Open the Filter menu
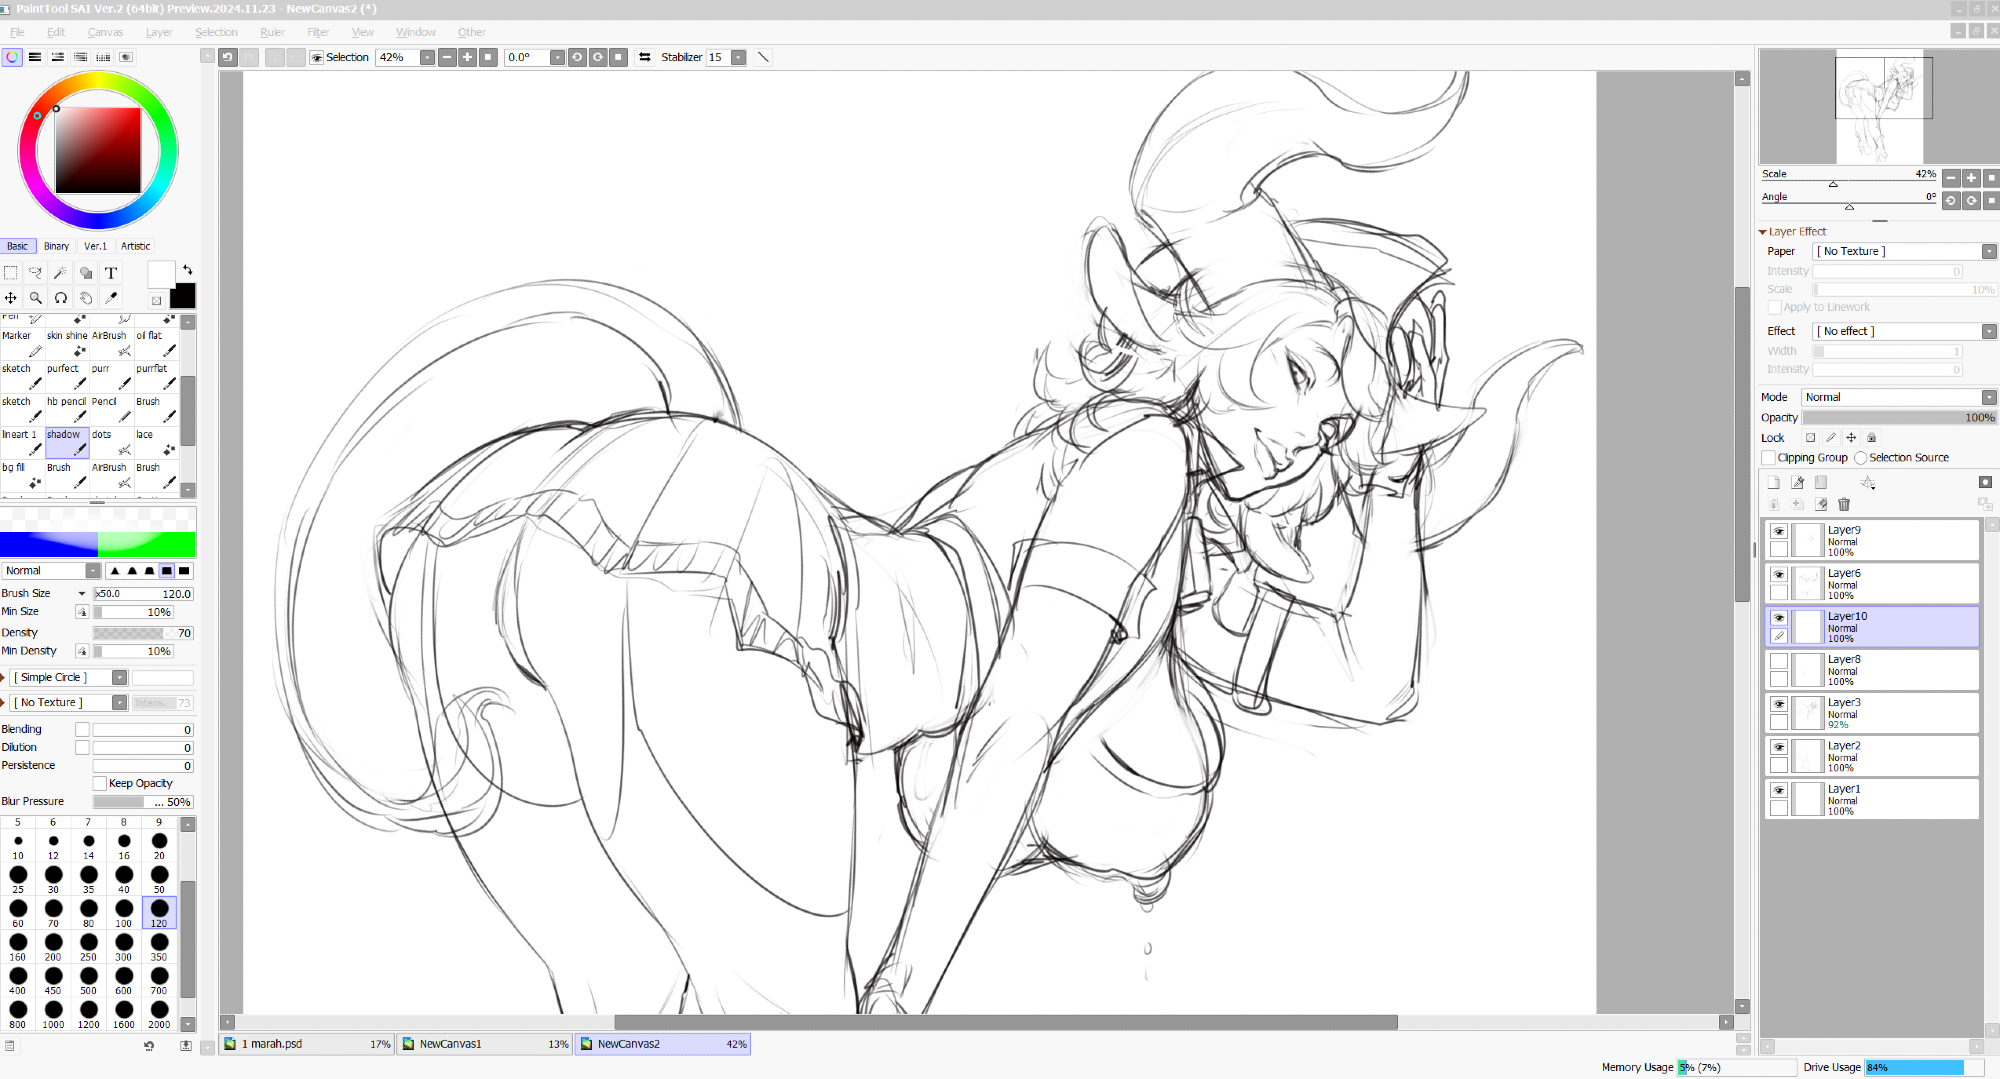Screen dimensions: 2000x1079 tap(318, 32)
